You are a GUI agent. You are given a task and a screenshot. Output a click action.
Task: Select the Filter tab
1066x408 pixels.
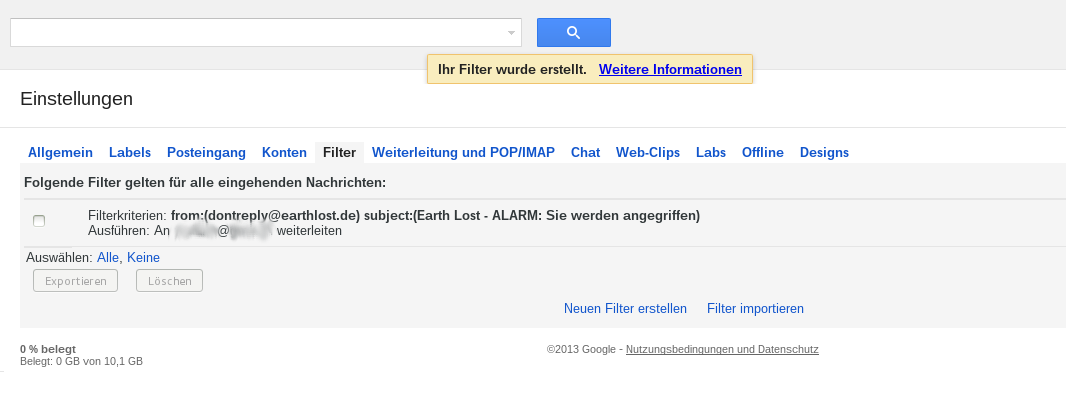[340, 153]
